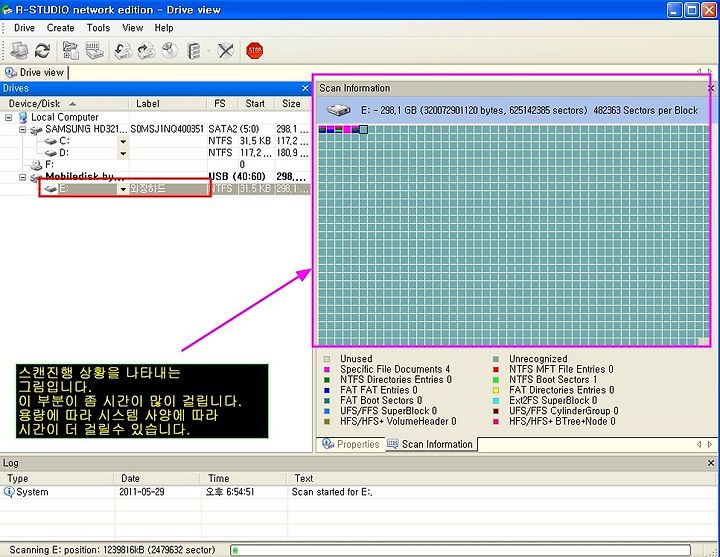Sort by the Device/Disk column header
The image size is (720, 557).
(64, 103)
